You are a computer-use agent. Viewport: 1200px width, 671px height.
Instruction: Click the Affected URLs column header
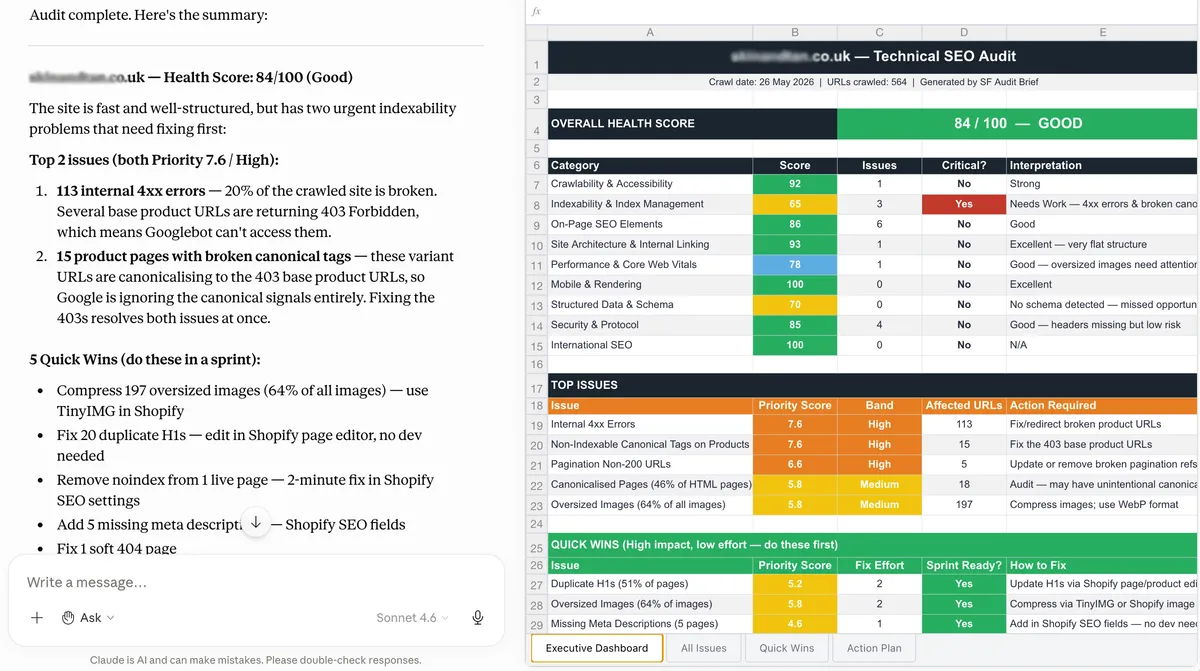pyautogui.click(x=964, y=405)
